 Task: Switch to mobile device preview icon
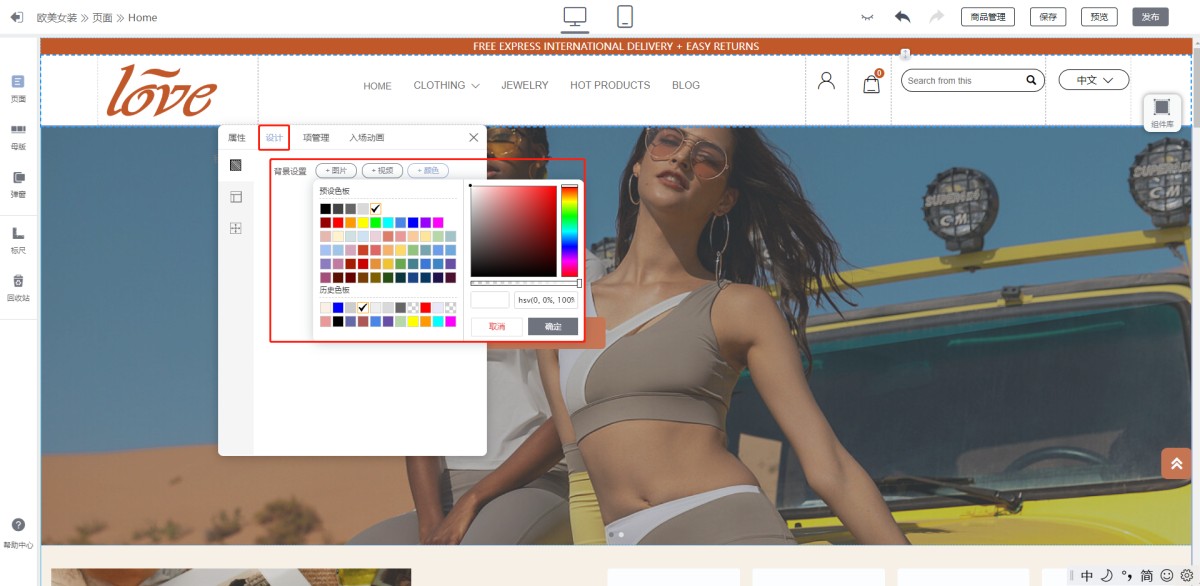click(x=625, y=17)
